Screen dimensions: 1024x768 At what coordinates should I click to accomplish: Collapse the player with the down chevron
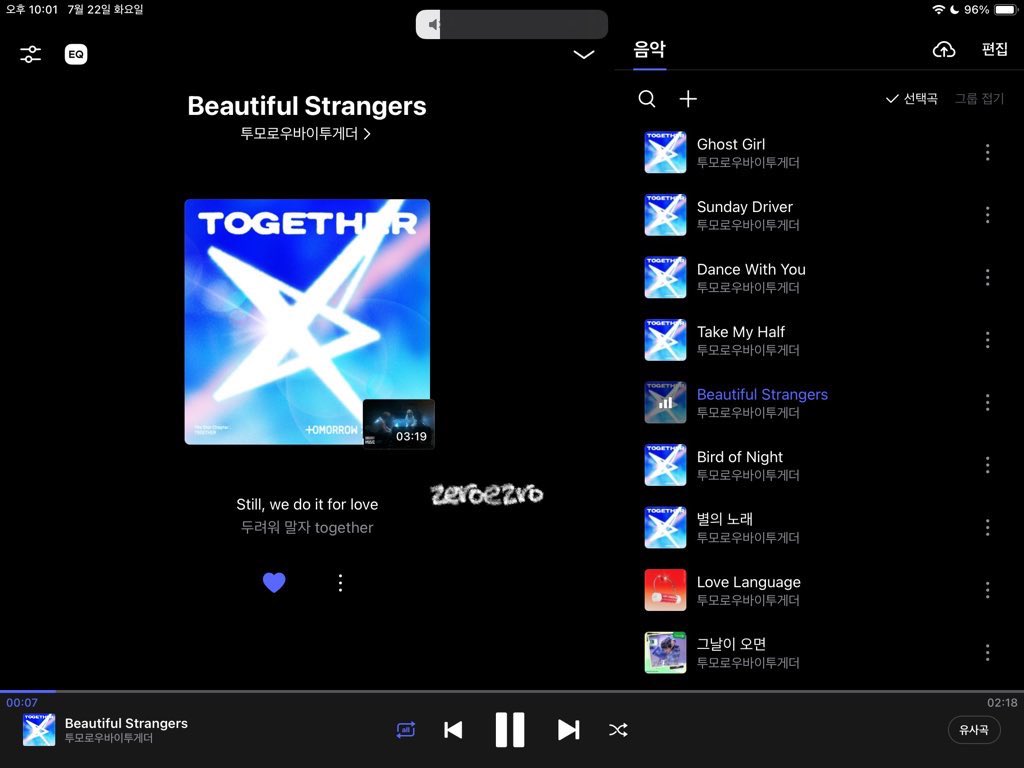[x=583, y=54]
